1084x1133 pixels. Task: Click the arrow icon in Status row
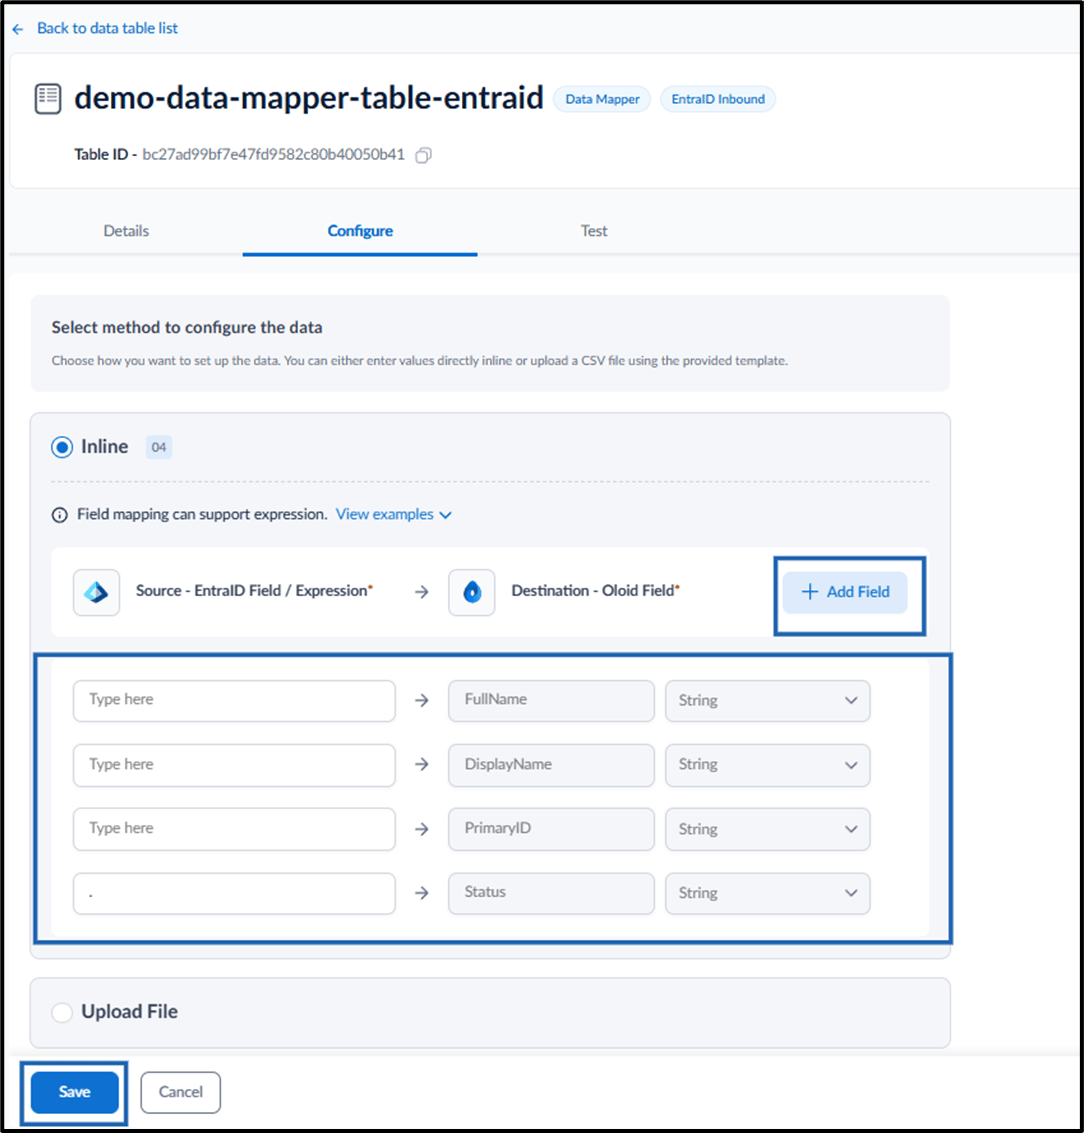tap(422, 893)
